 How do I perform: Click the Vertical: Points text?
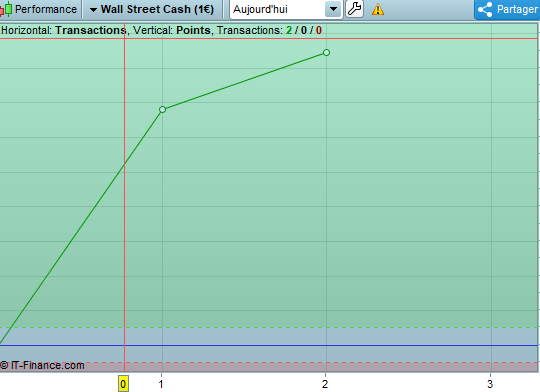tap(172, 30)
